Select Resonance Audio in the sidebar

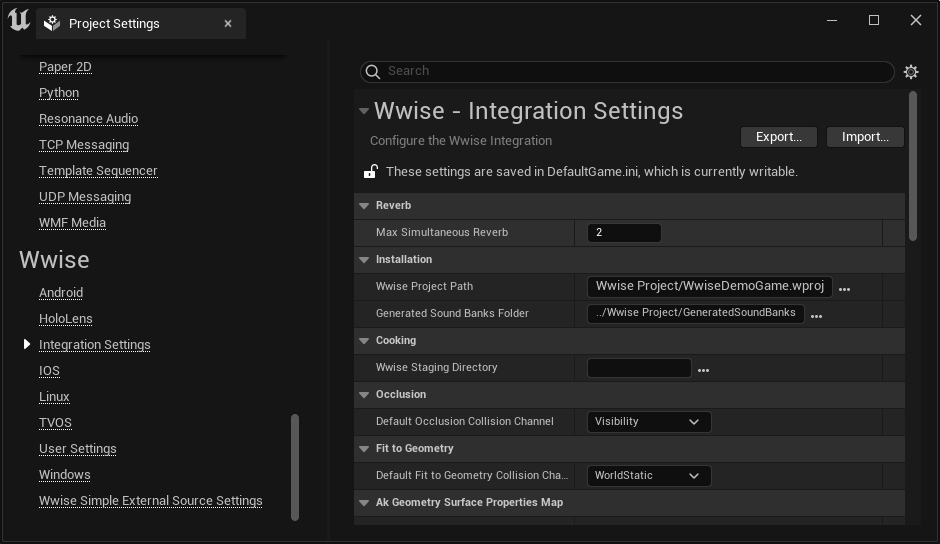(88, 119)
